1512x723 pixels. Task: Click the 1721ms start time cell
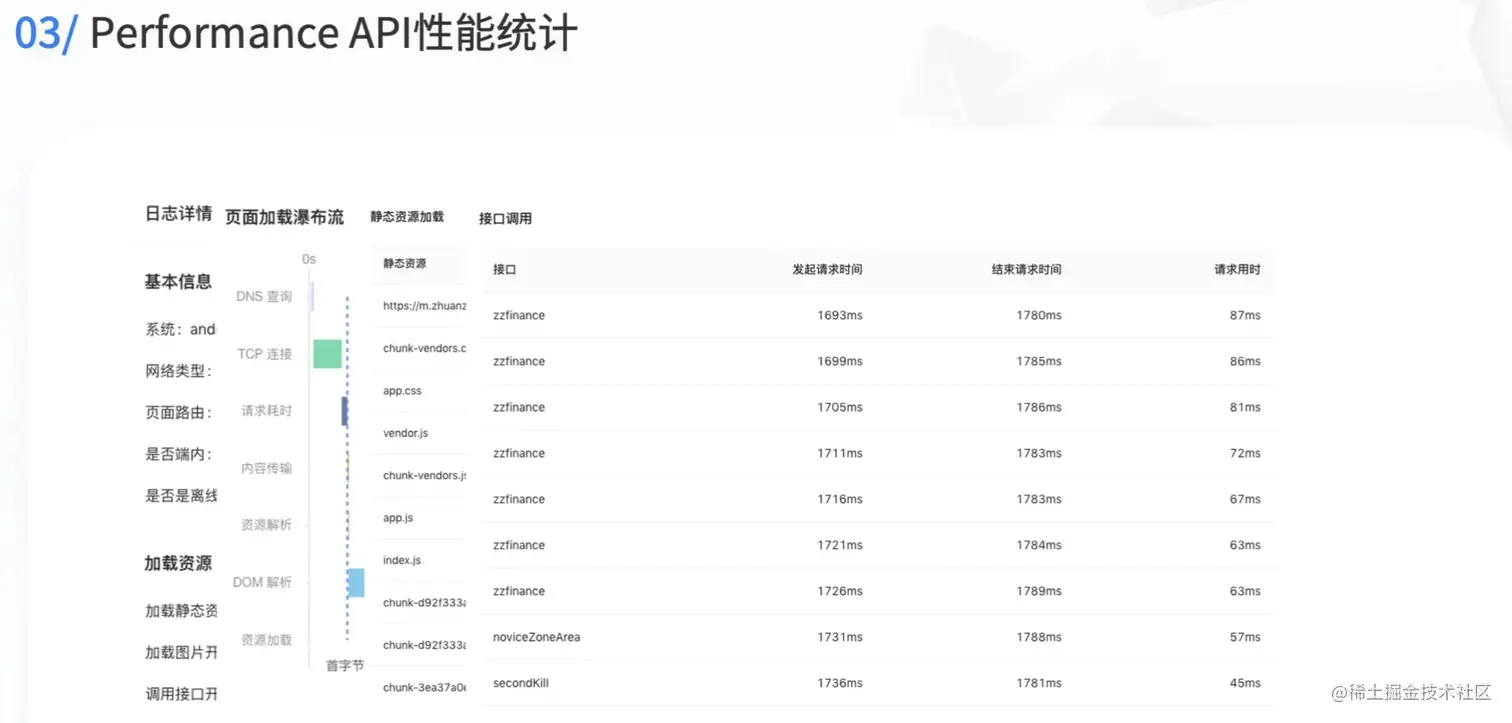point(839,545)
